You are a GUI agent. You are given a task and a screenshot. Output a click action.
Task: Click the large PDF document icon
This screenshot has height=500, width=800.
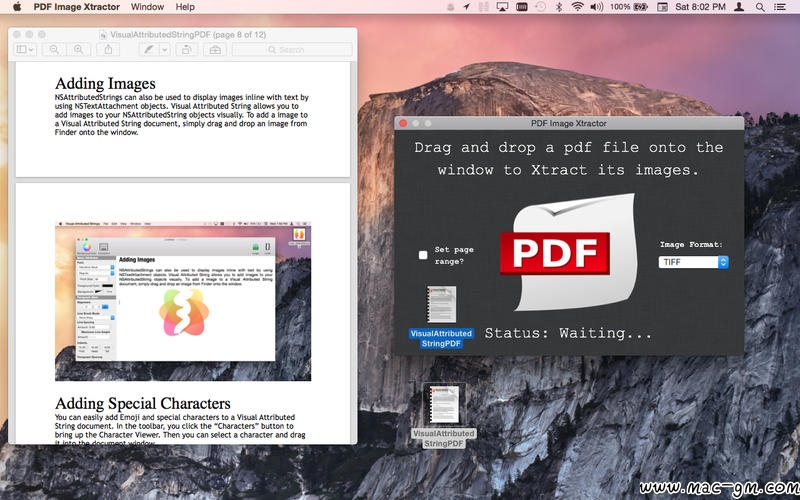pyautogui.click(x=568, y=252)
